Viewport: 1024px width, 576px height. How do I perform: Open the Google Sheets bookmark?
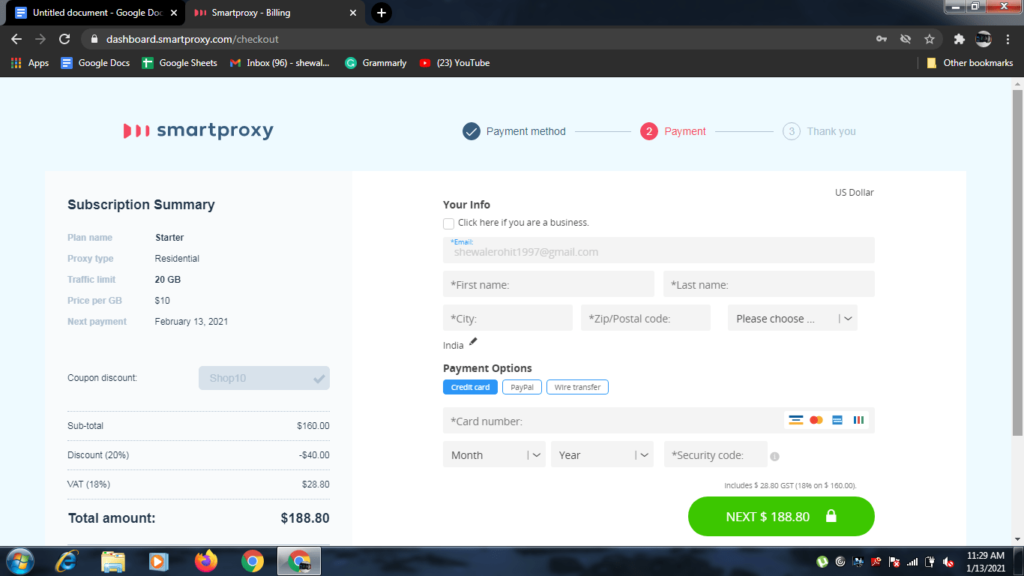(x=180, y=63)
